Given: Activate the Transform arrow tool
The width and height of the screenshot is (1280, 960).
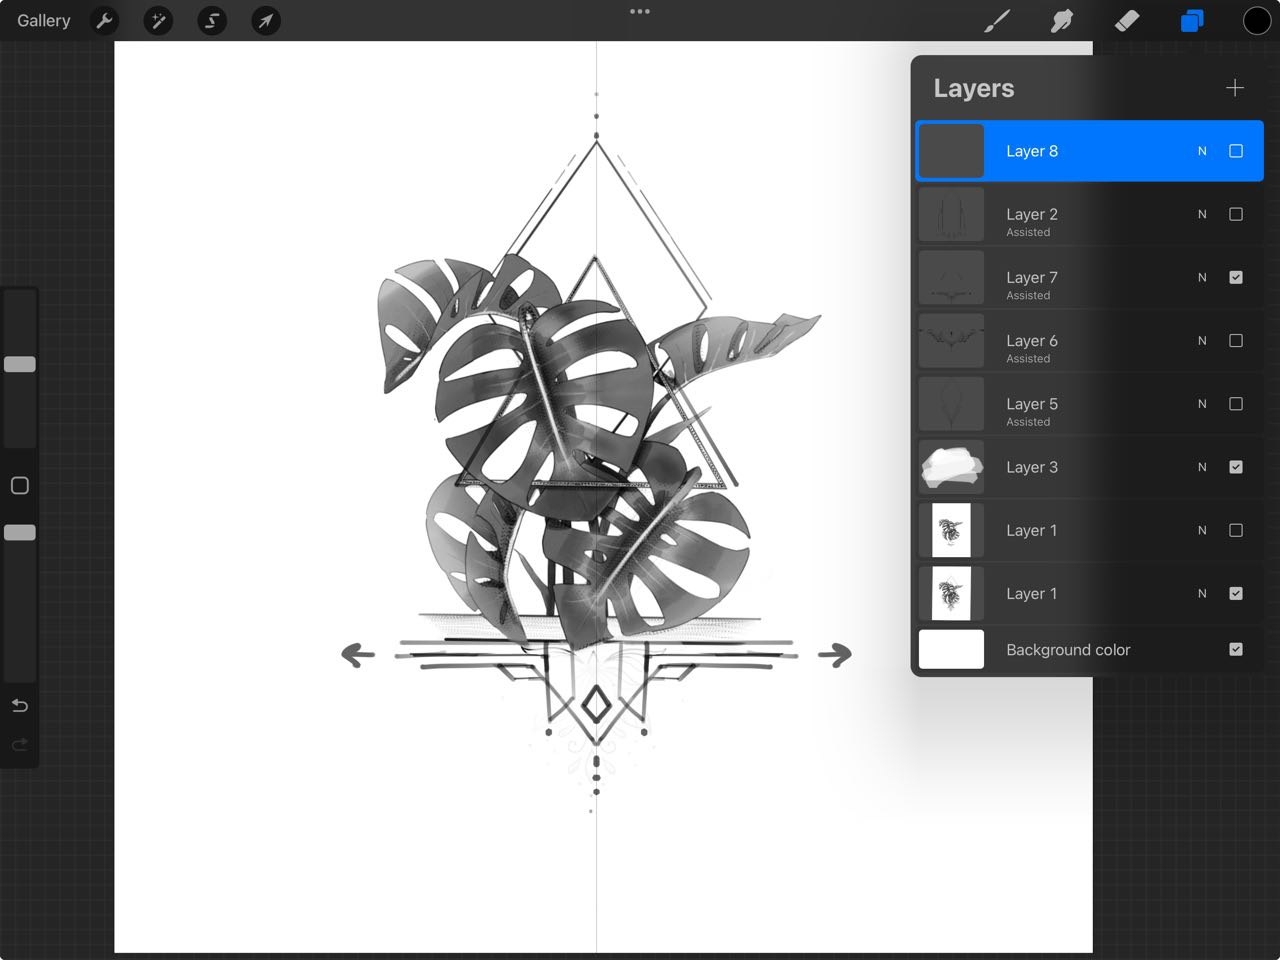Looking at the screenshot, I should (x=265, y=21).
